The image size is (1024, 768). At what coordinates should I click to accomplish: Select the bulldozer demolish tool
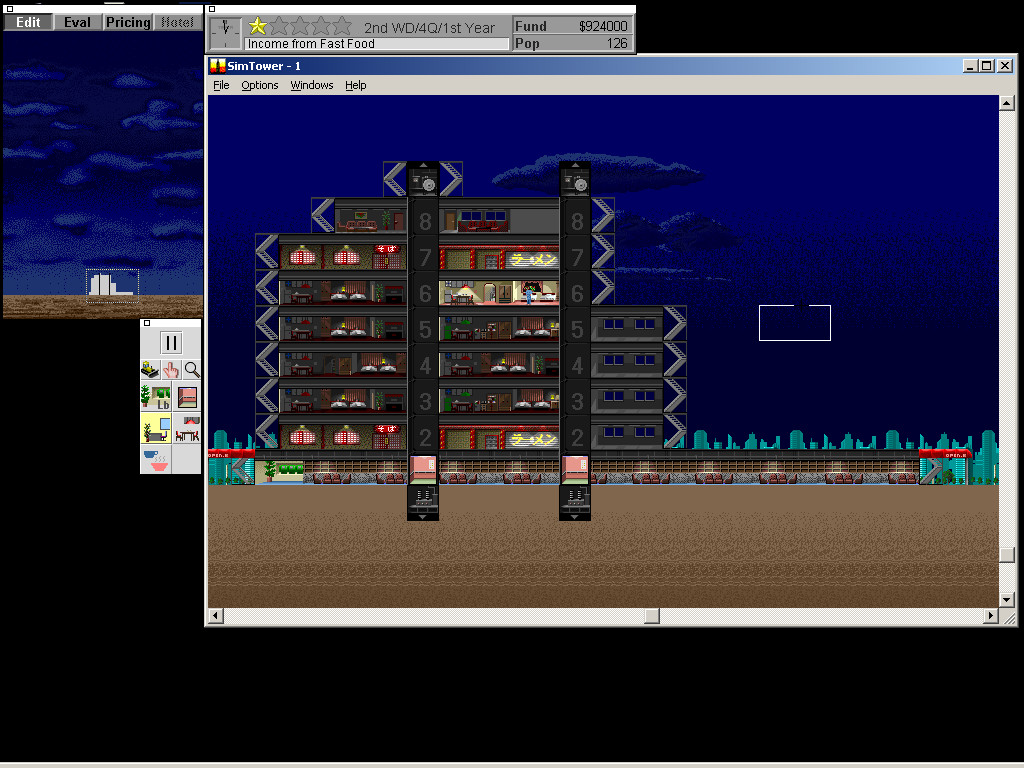pos(150,370)
